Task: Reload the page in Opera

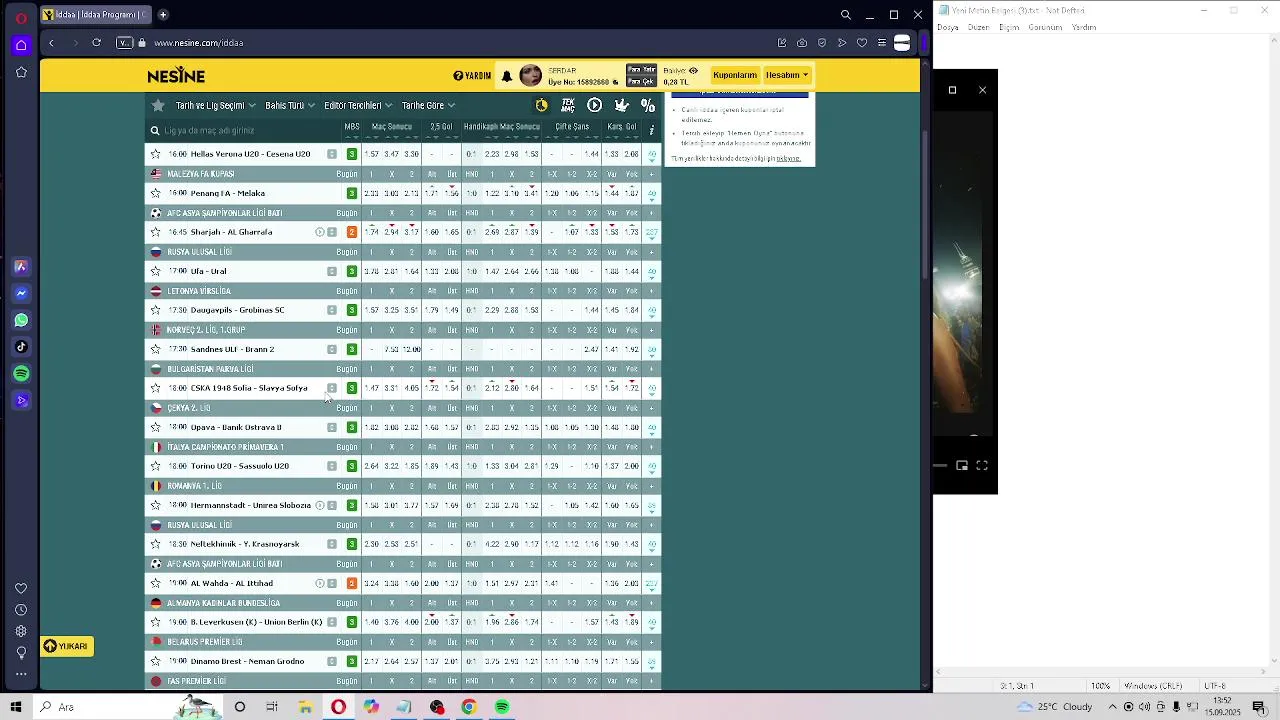Action: [x=96, y=43]
